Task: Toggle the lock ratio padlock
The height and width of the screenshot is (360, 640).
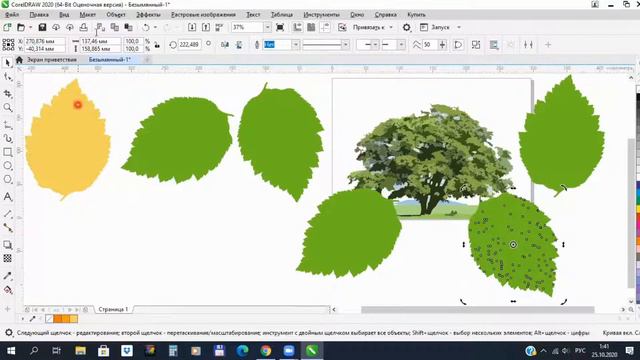Action: click(x=157, y=45)
